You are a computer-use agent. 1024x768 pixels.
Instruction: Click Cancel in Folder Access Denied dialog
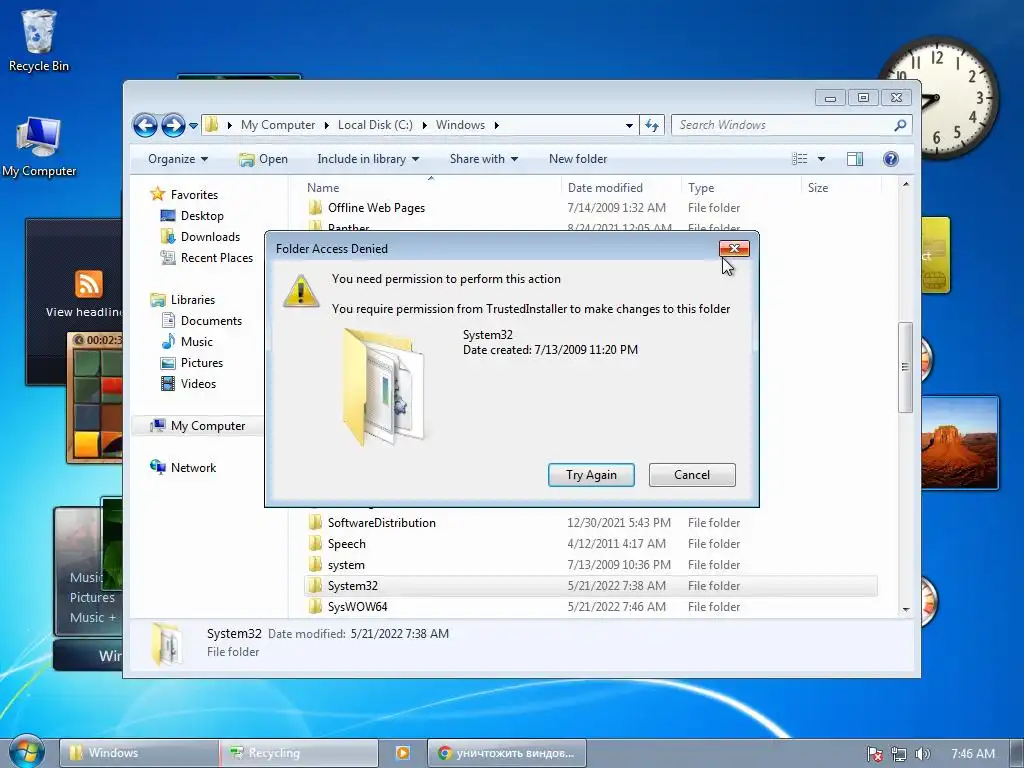(692, 475)
